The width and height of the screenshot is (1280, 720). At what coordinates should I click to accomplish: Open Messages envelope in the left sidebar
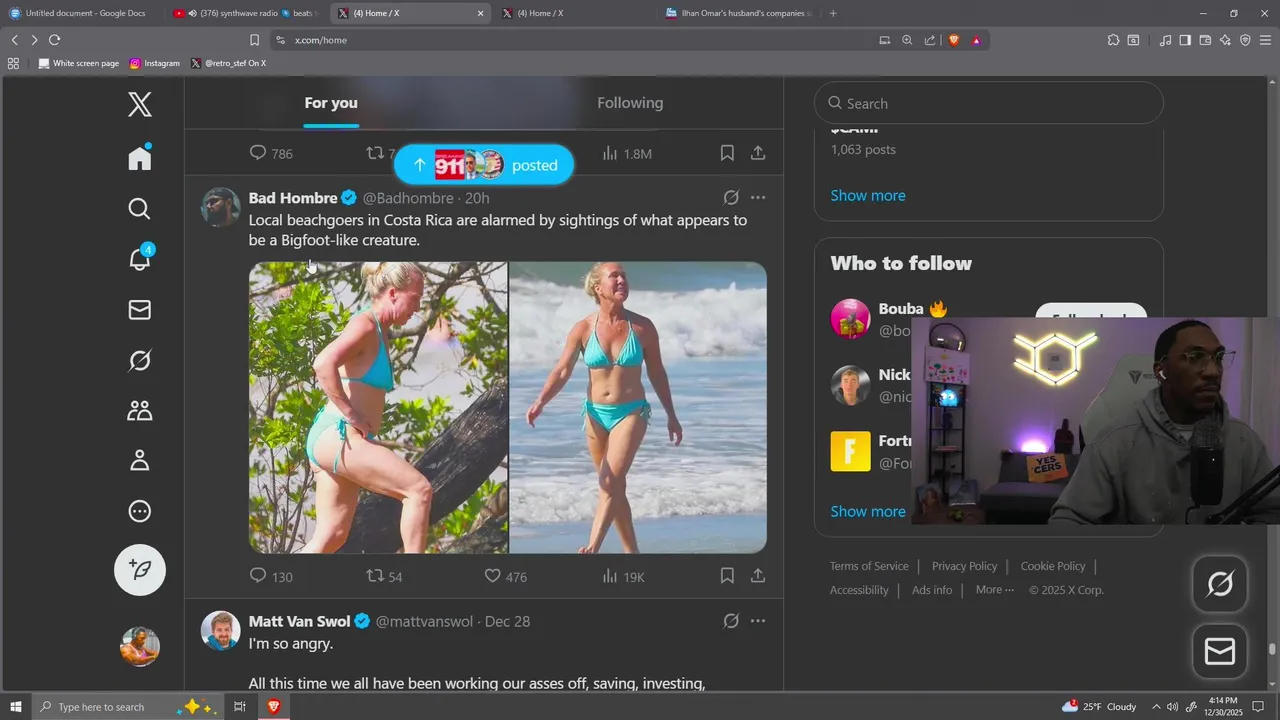[x=140, y=310]
